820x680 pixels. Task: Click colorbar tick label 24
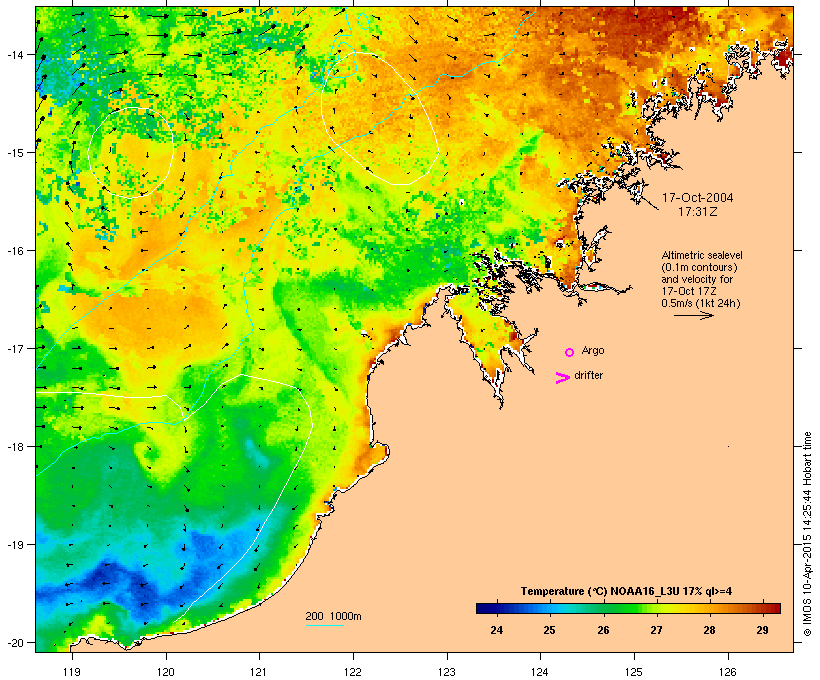(x=496, y=630)
